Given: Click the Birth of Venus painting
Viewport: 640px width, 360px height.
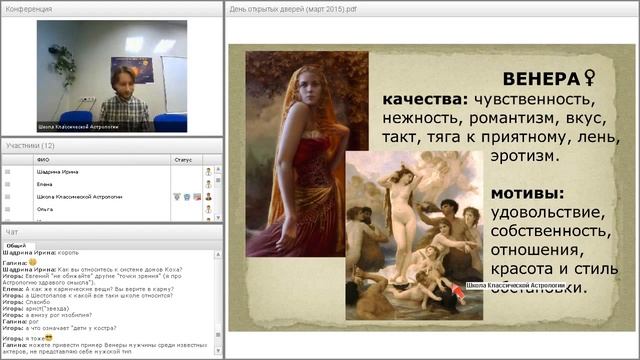Looking at the screenshot, I should coord(414,236).
